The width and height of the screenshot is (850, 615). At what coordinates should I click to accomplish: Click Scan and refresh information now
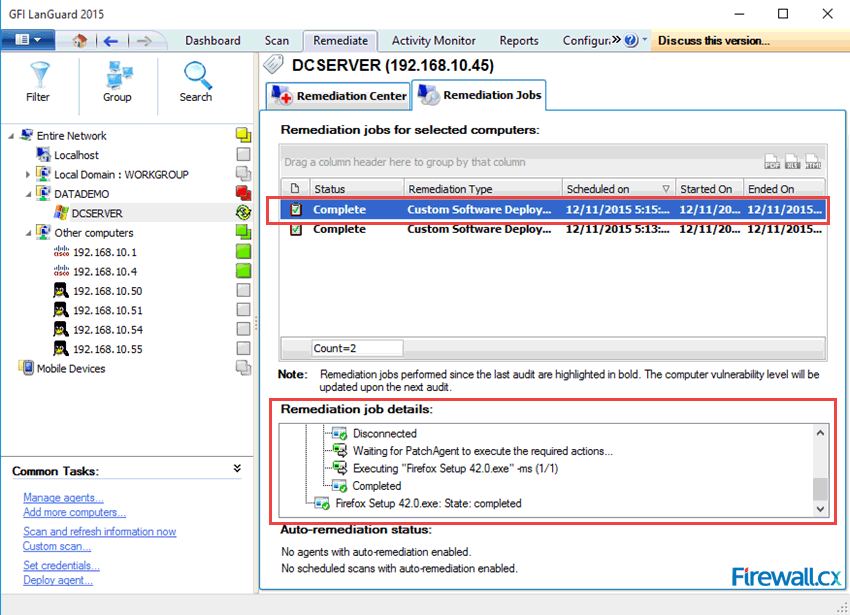pyautogui.click(x=99, y=531)
